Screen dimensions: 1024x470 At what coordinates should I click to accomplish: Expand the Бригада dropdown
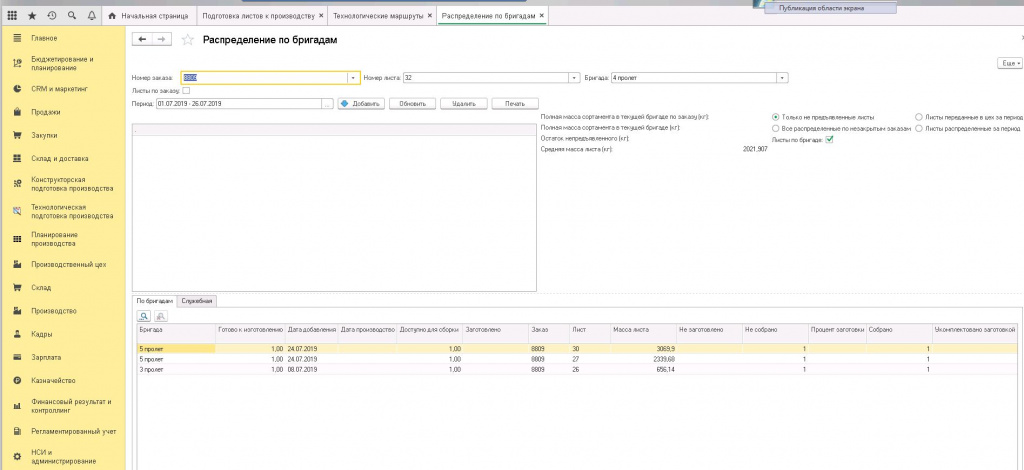782,78
